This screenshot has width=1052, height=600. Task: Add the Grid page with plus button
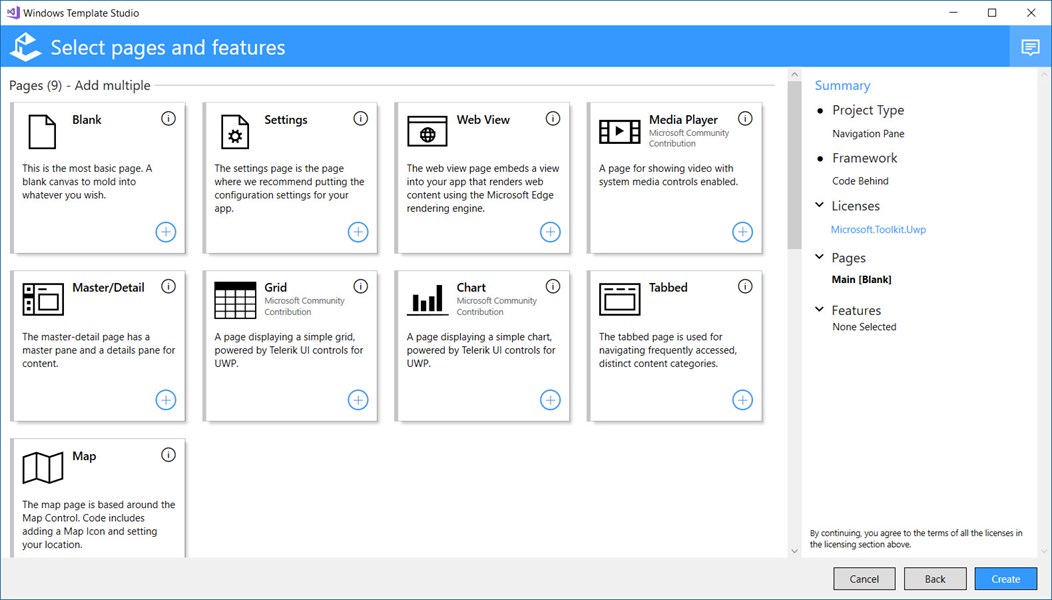coord(358,400)
